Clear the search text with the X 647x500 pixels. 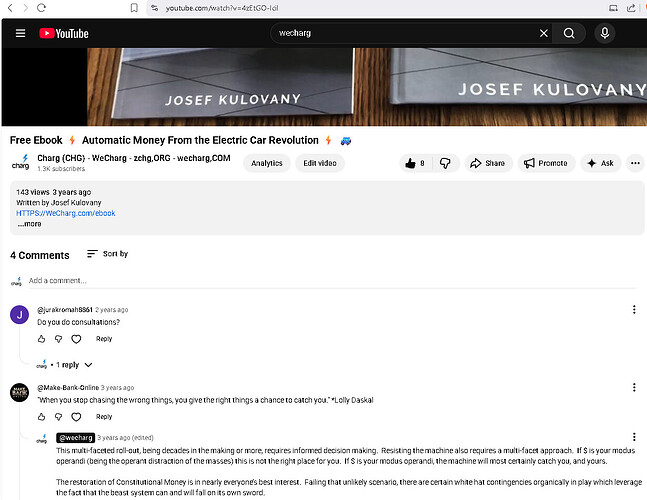544,33
